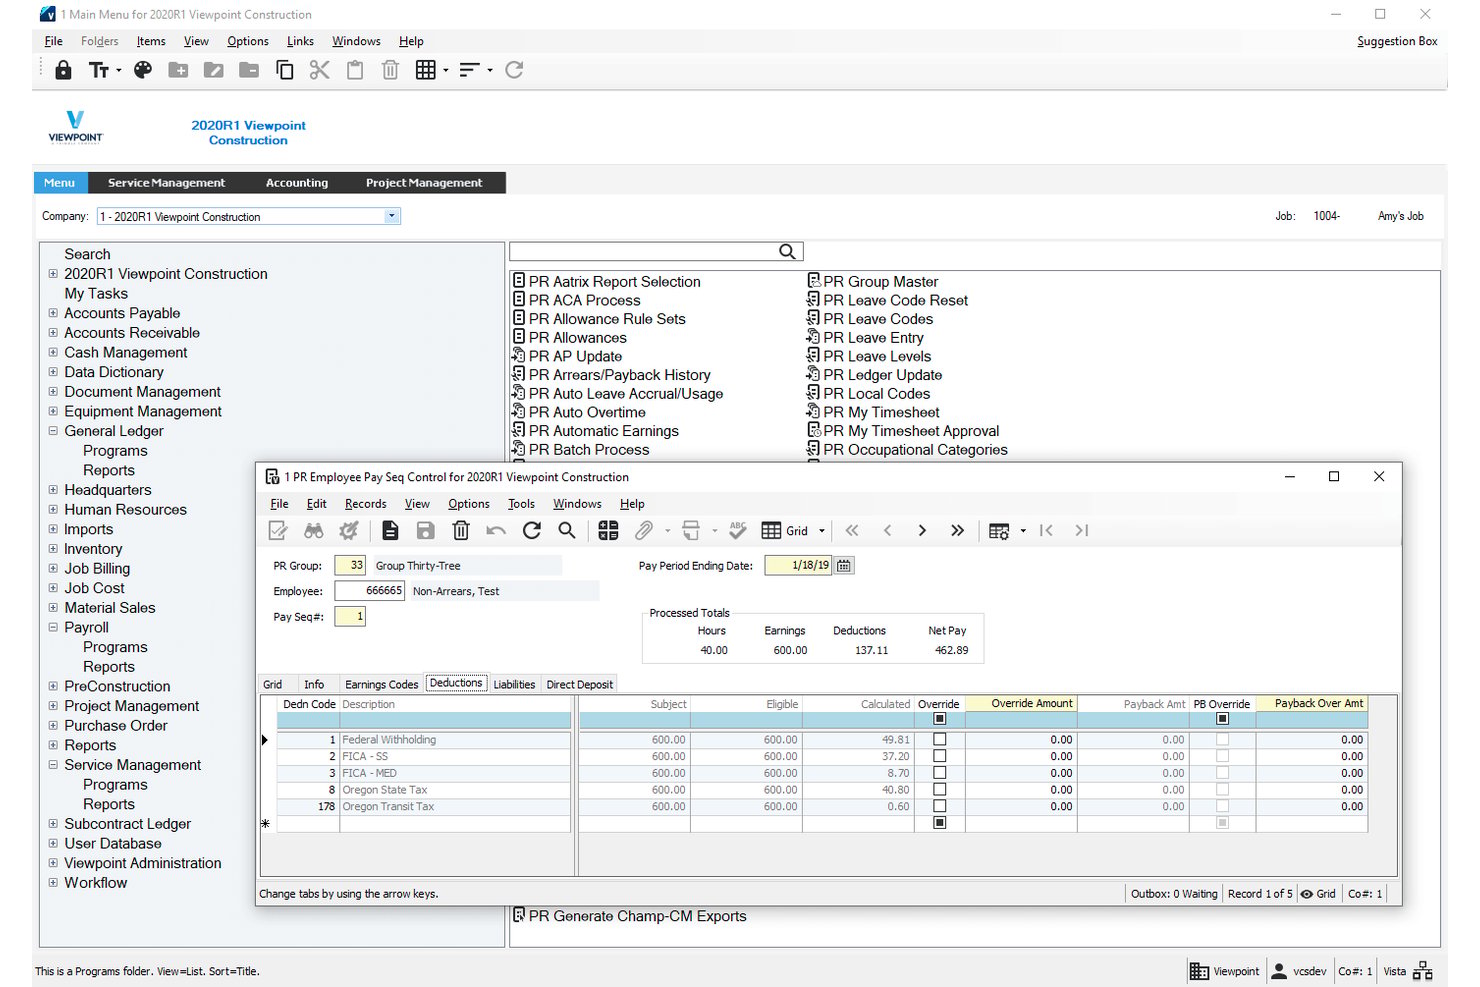Click the Tt font size icon
This screenshot has width=1480, height=987.
click(99, 70)
